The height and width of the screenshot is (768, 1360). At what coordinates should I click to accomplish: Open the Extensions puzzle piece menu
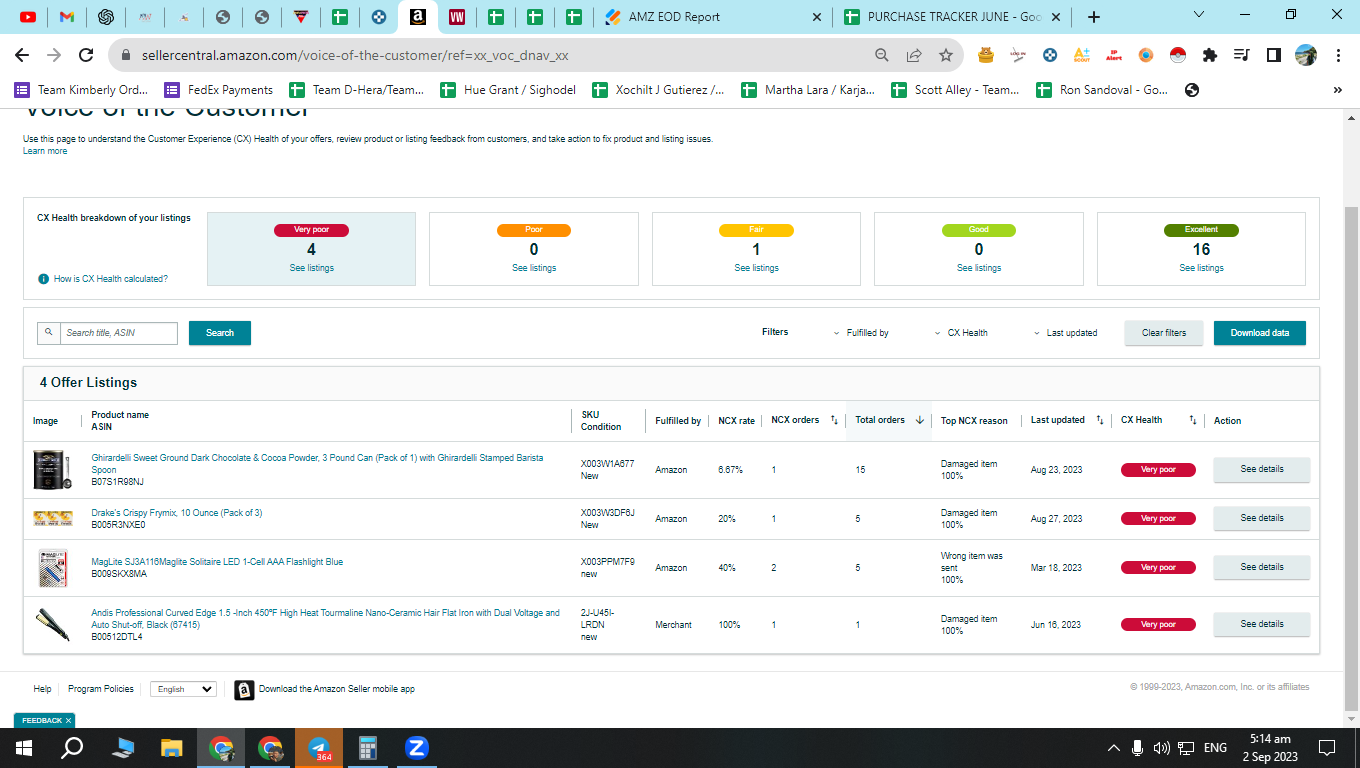tap(1210, 55)
